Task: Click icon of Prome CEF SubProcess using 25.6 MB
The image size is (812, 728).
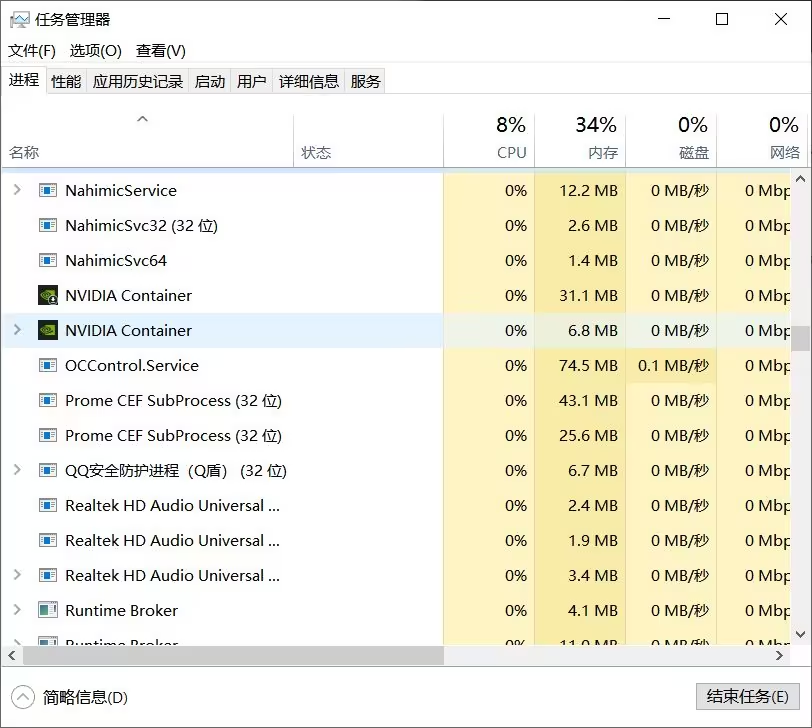Action: coord(48,435)
